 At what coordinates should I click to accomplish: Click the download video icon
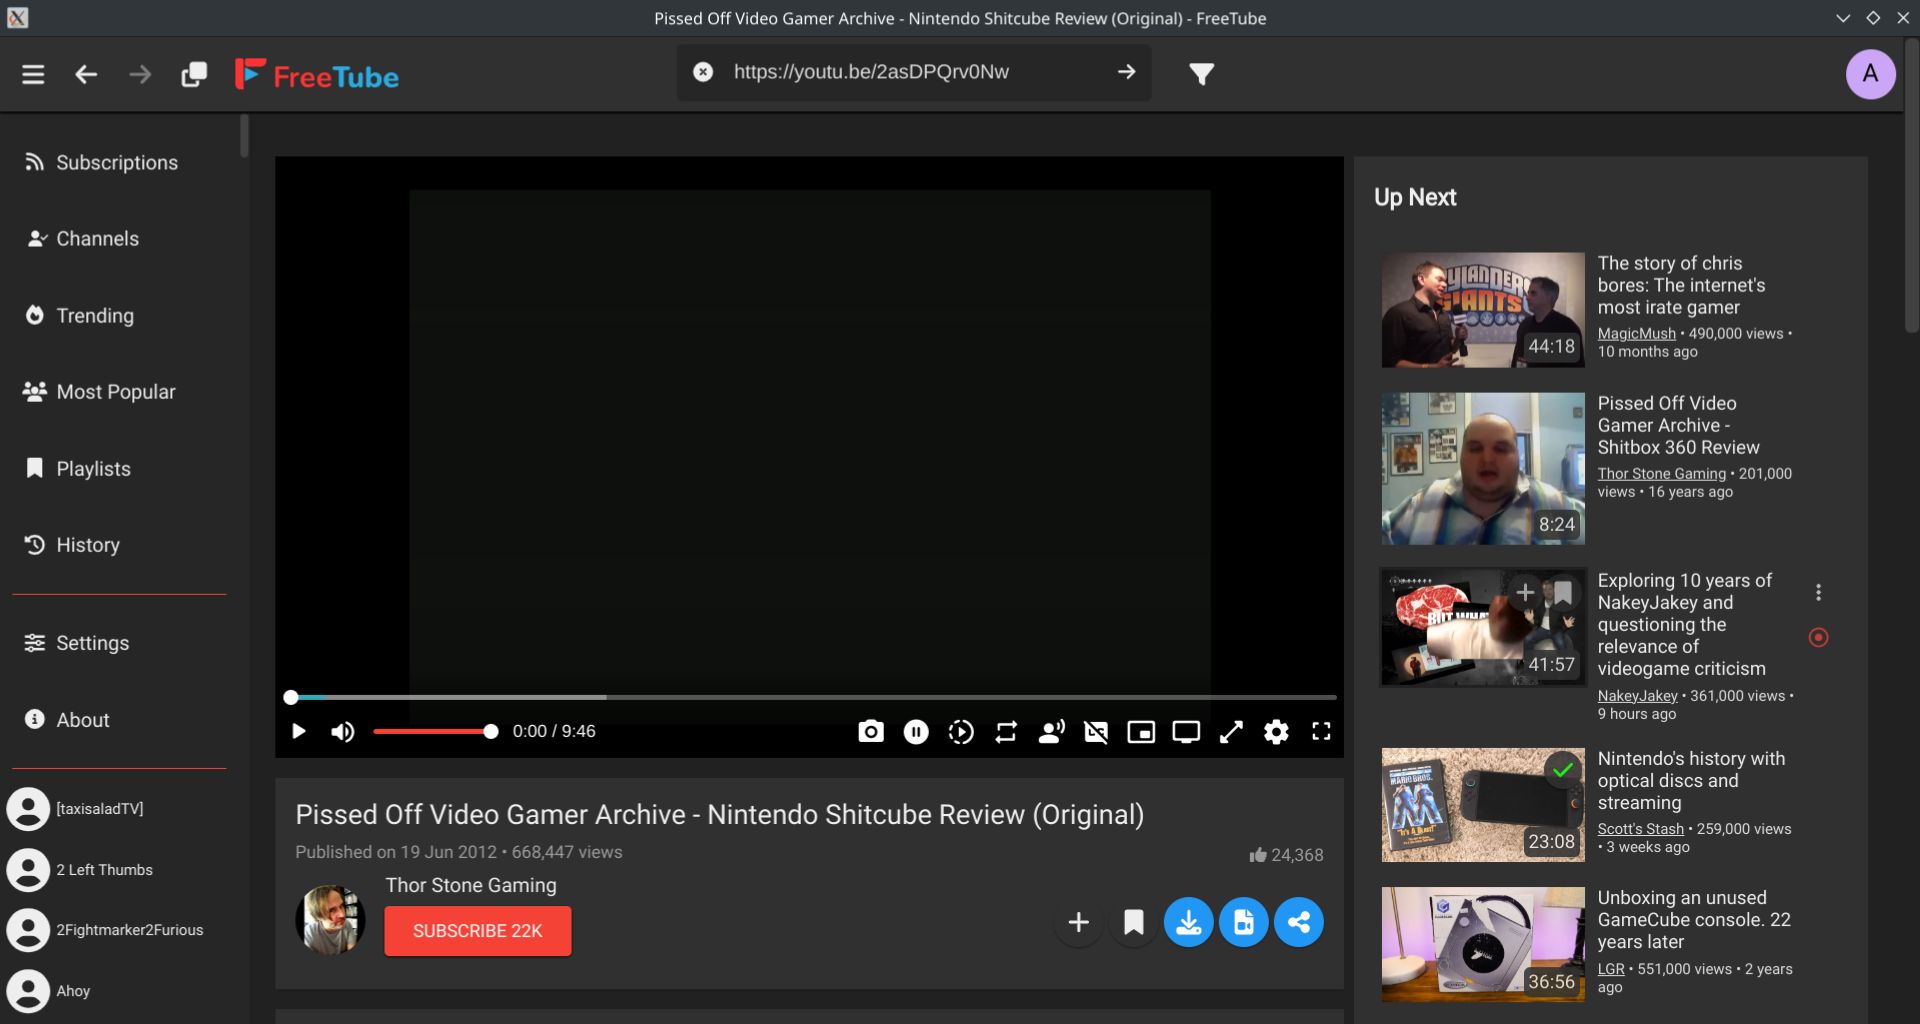point(1188,922)
